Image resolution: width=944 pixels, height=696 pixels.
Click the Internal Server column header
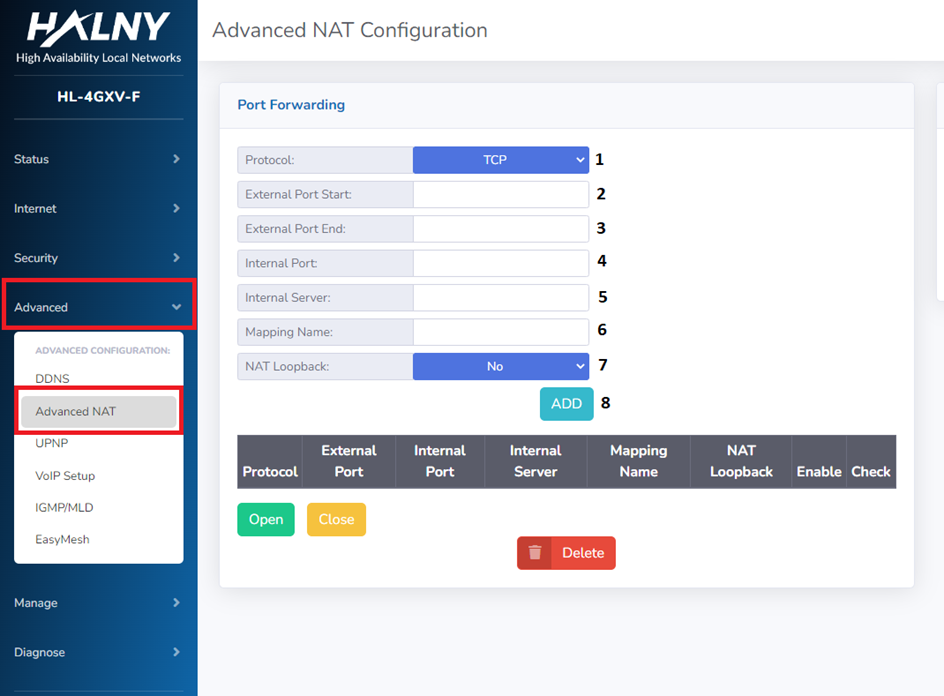[x=536, y=461]
